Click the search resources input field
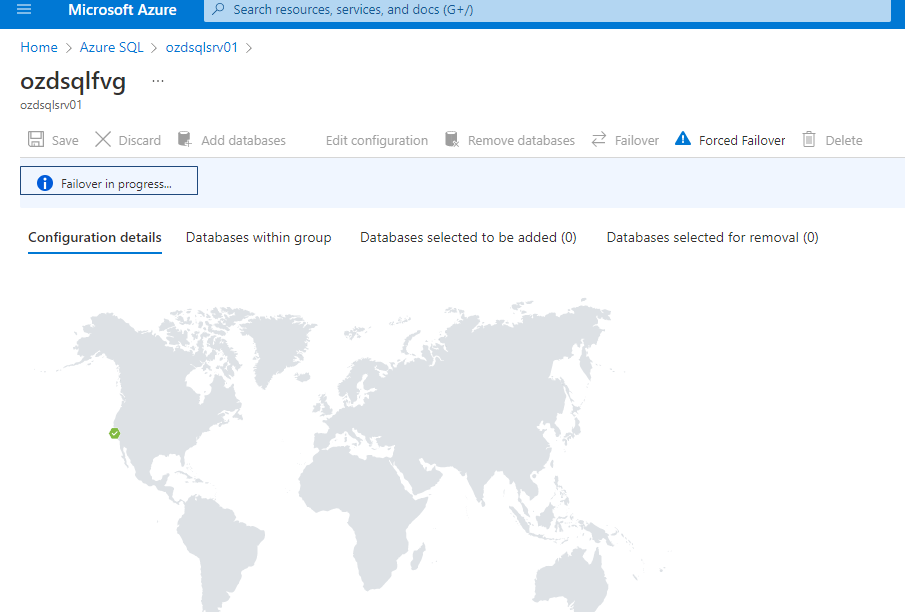This screenshot has width=905, height=612. pos(547,10)
